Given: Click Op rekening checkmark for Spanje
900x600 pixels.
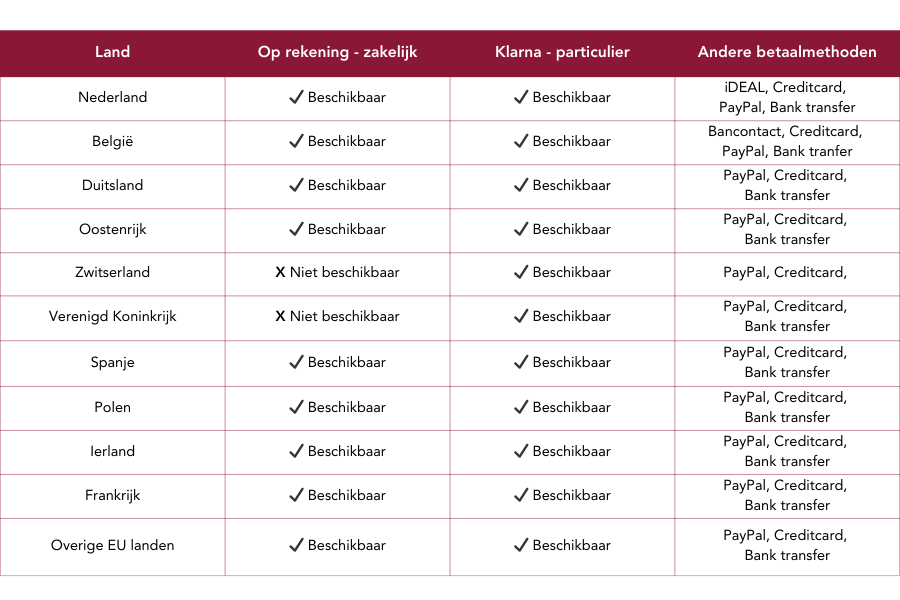Looking at the screenshot, I should pos(296,362).
